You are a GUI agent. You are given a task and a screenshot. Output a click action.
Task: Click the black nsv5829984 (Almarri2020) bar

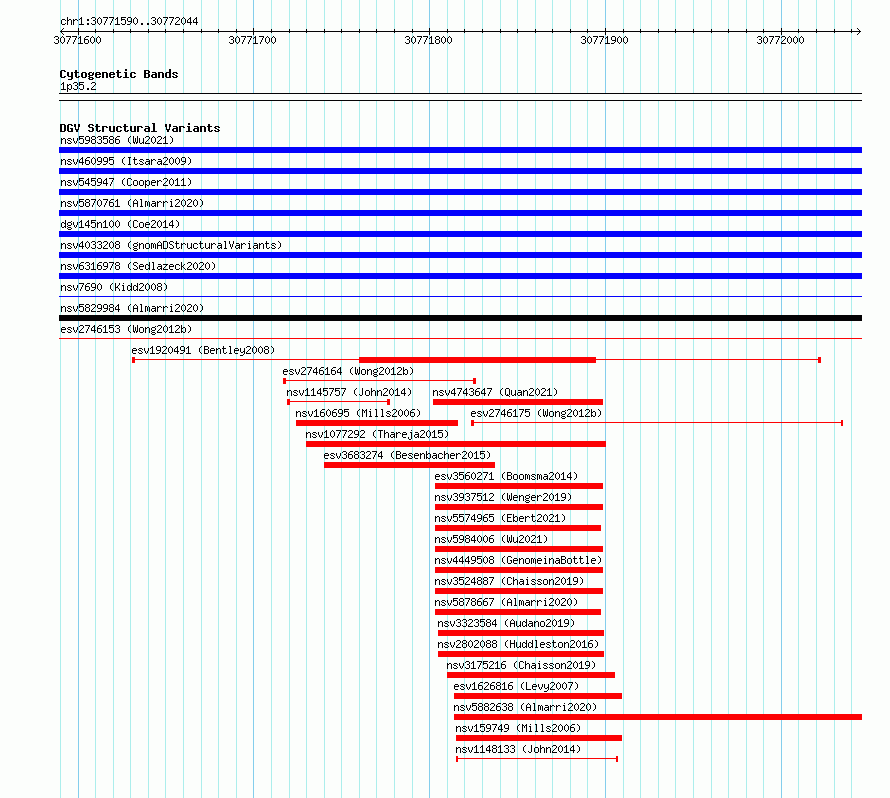coord(460,318)
